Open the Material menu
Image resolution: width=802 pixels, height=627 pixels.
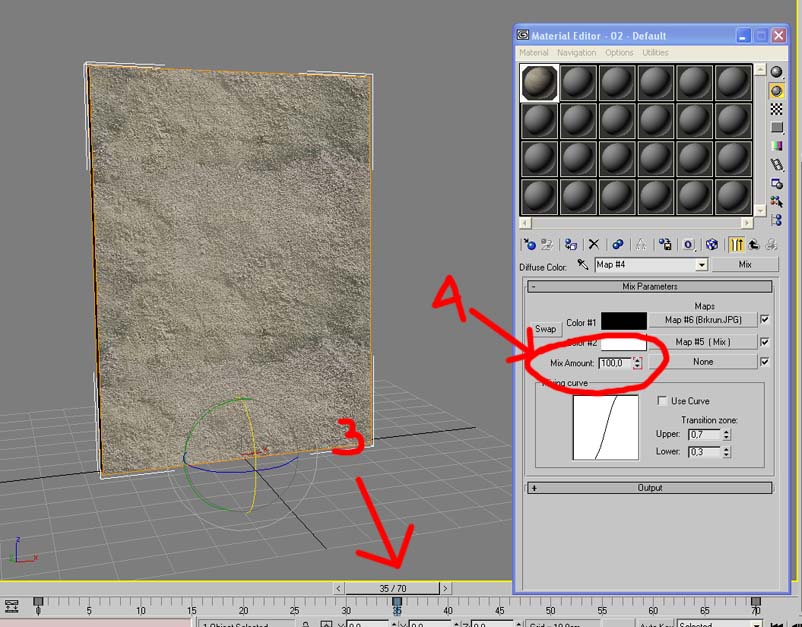tap(533, 52)
